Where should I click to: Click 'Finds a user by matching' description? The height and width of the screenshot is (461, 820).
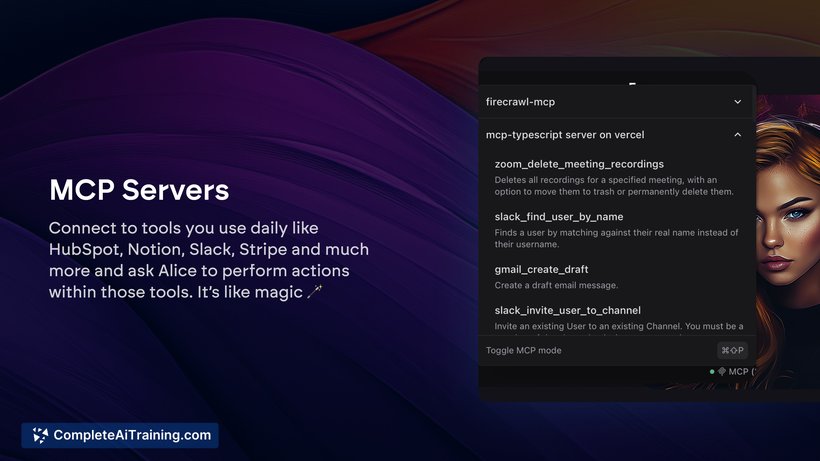[x=616, y=238]
